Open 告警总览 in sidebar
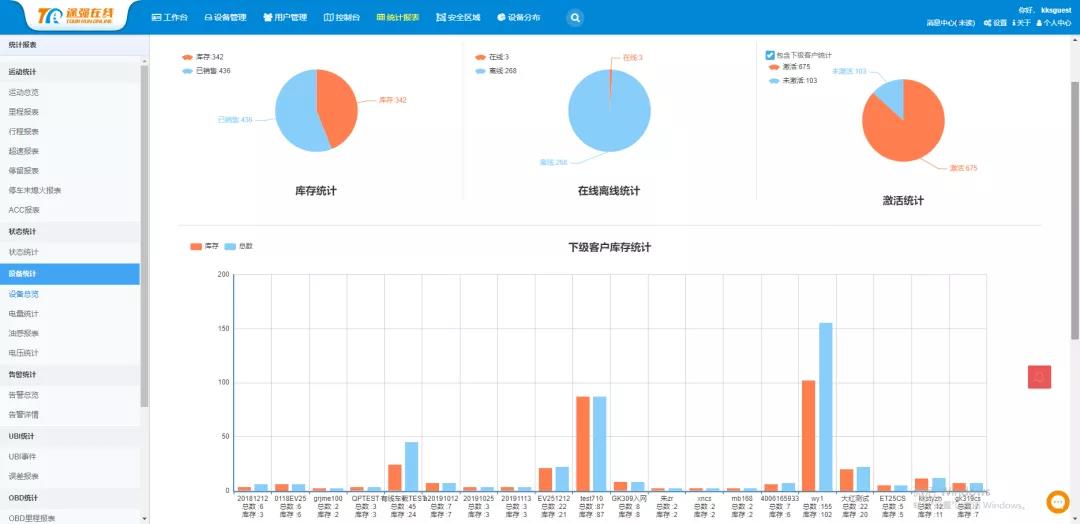Screen dimensions: 1080x524 (23, 395)
